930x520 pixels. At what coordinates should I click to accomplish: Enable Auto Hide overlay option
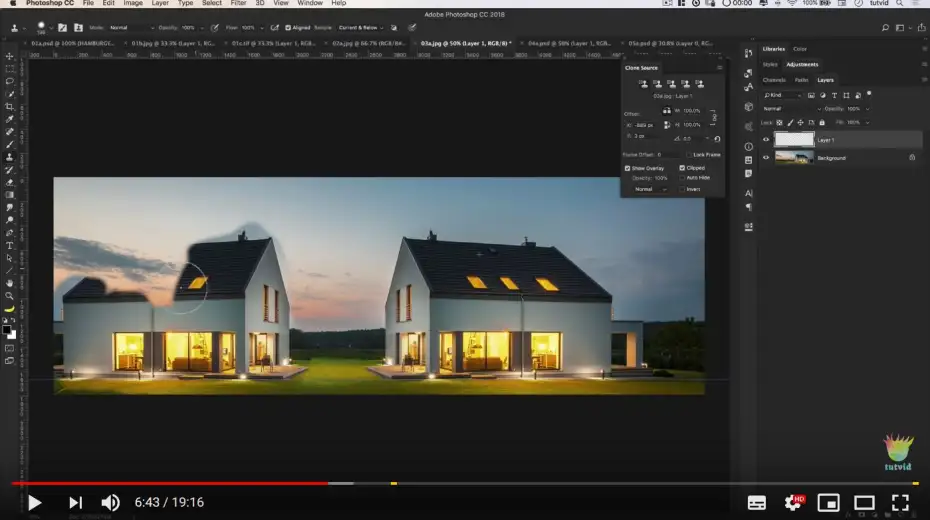point(682,178)
